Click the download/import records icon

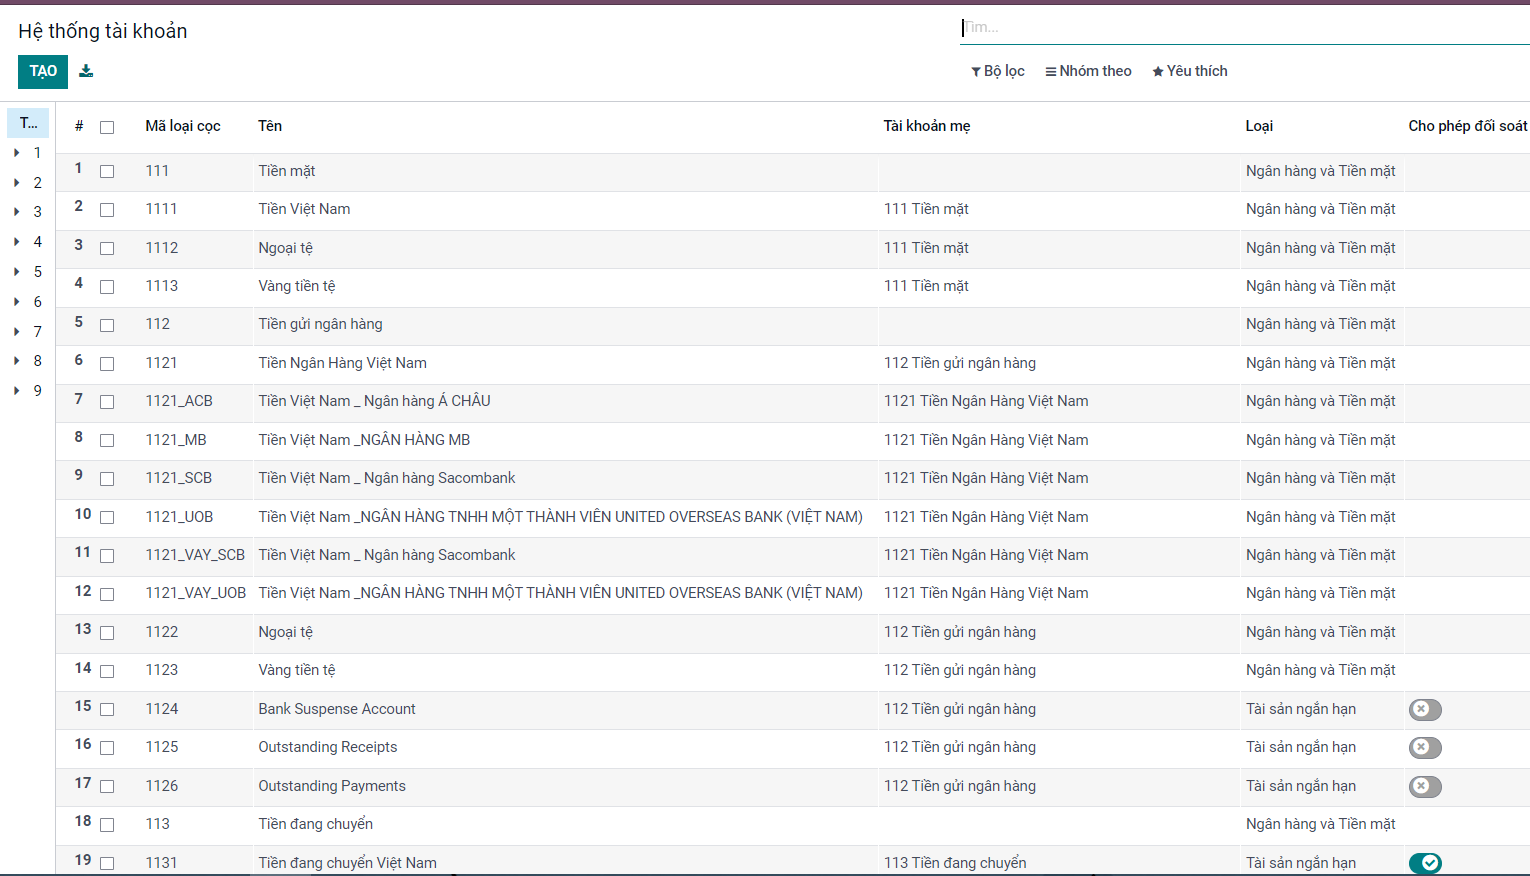coord(86,71)
